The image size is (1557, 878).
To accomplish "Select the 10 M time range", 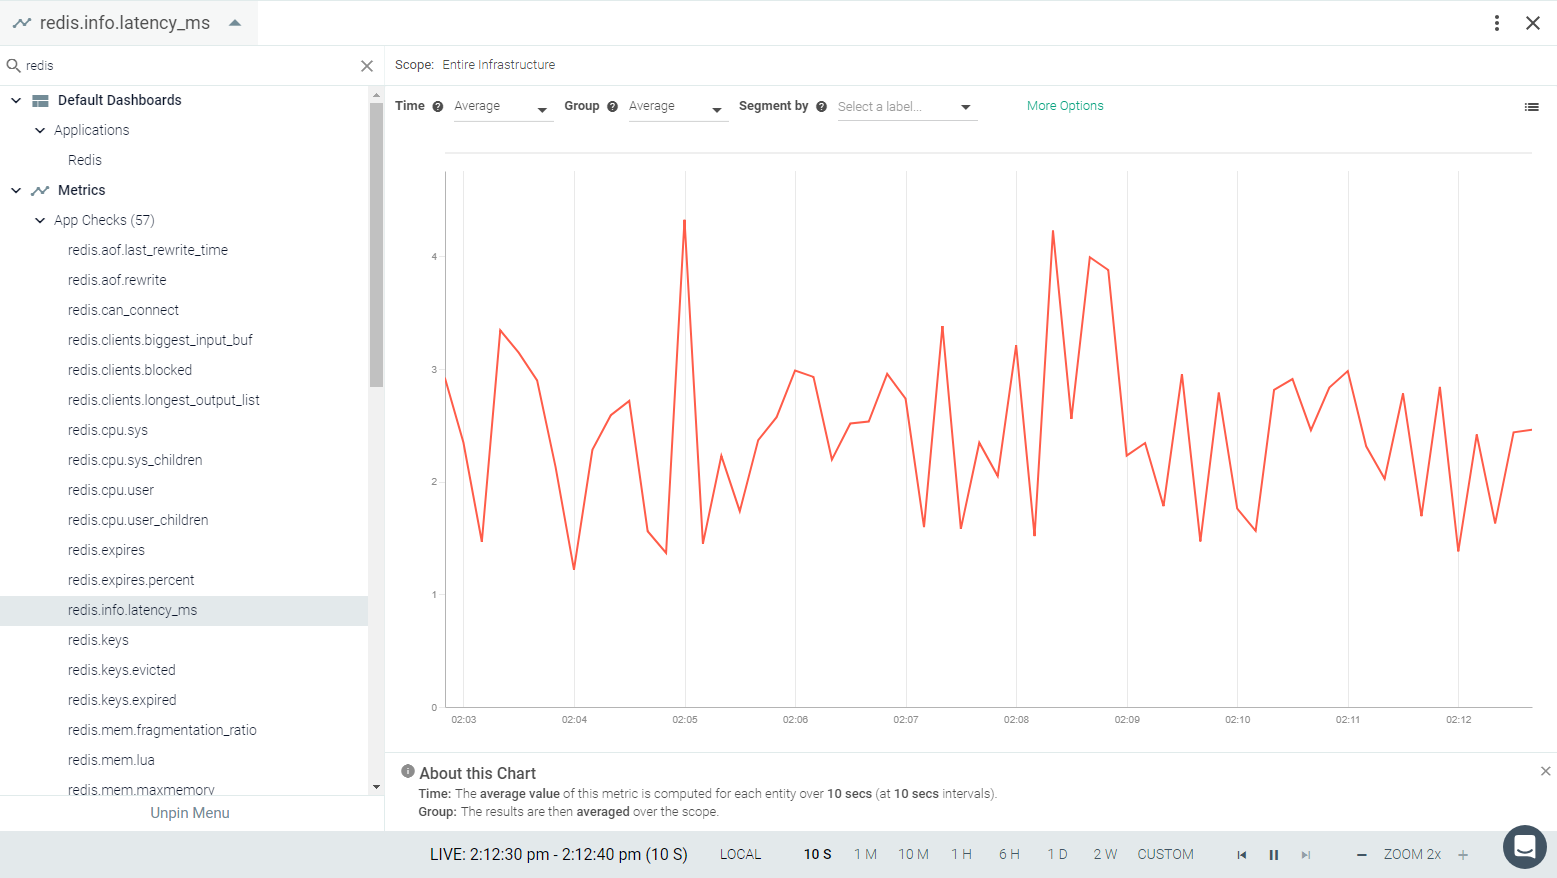I will pos(913,855).
